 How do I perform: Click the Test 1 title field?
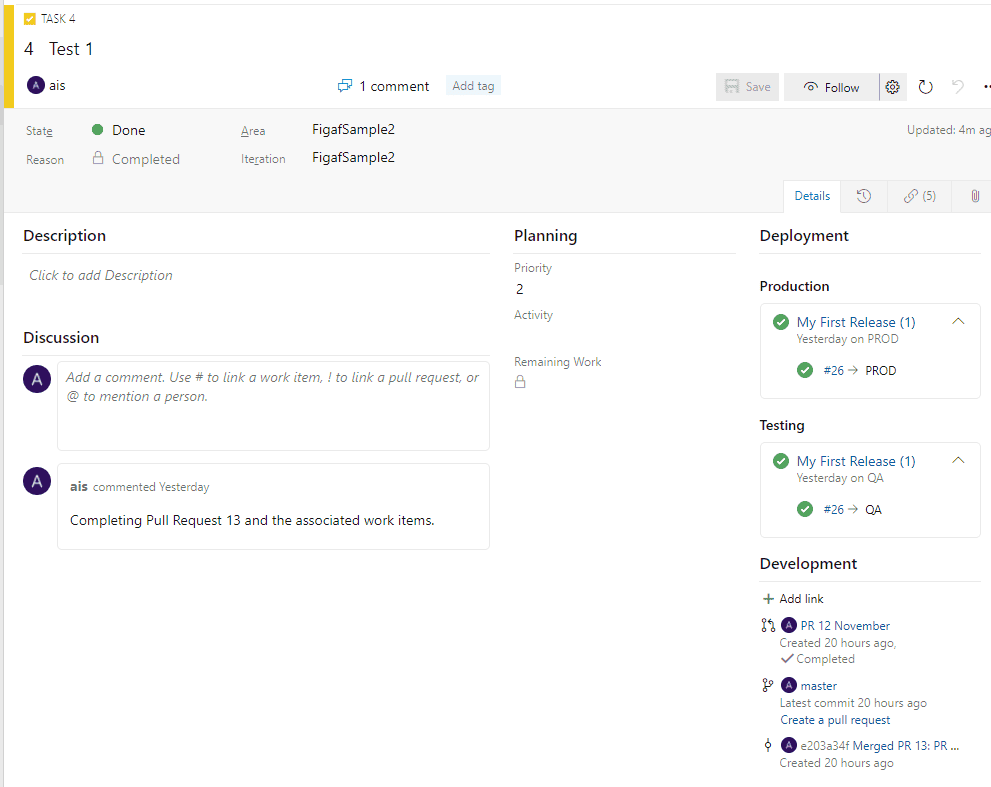pyautogui.click(x=71, y=49)
